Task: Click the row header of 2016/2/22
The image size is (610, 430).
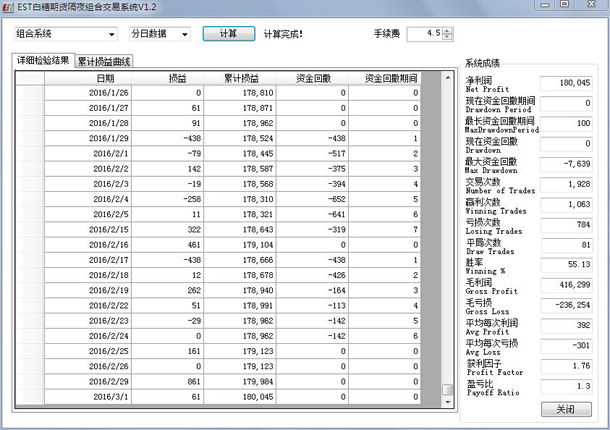Action: 30,305
